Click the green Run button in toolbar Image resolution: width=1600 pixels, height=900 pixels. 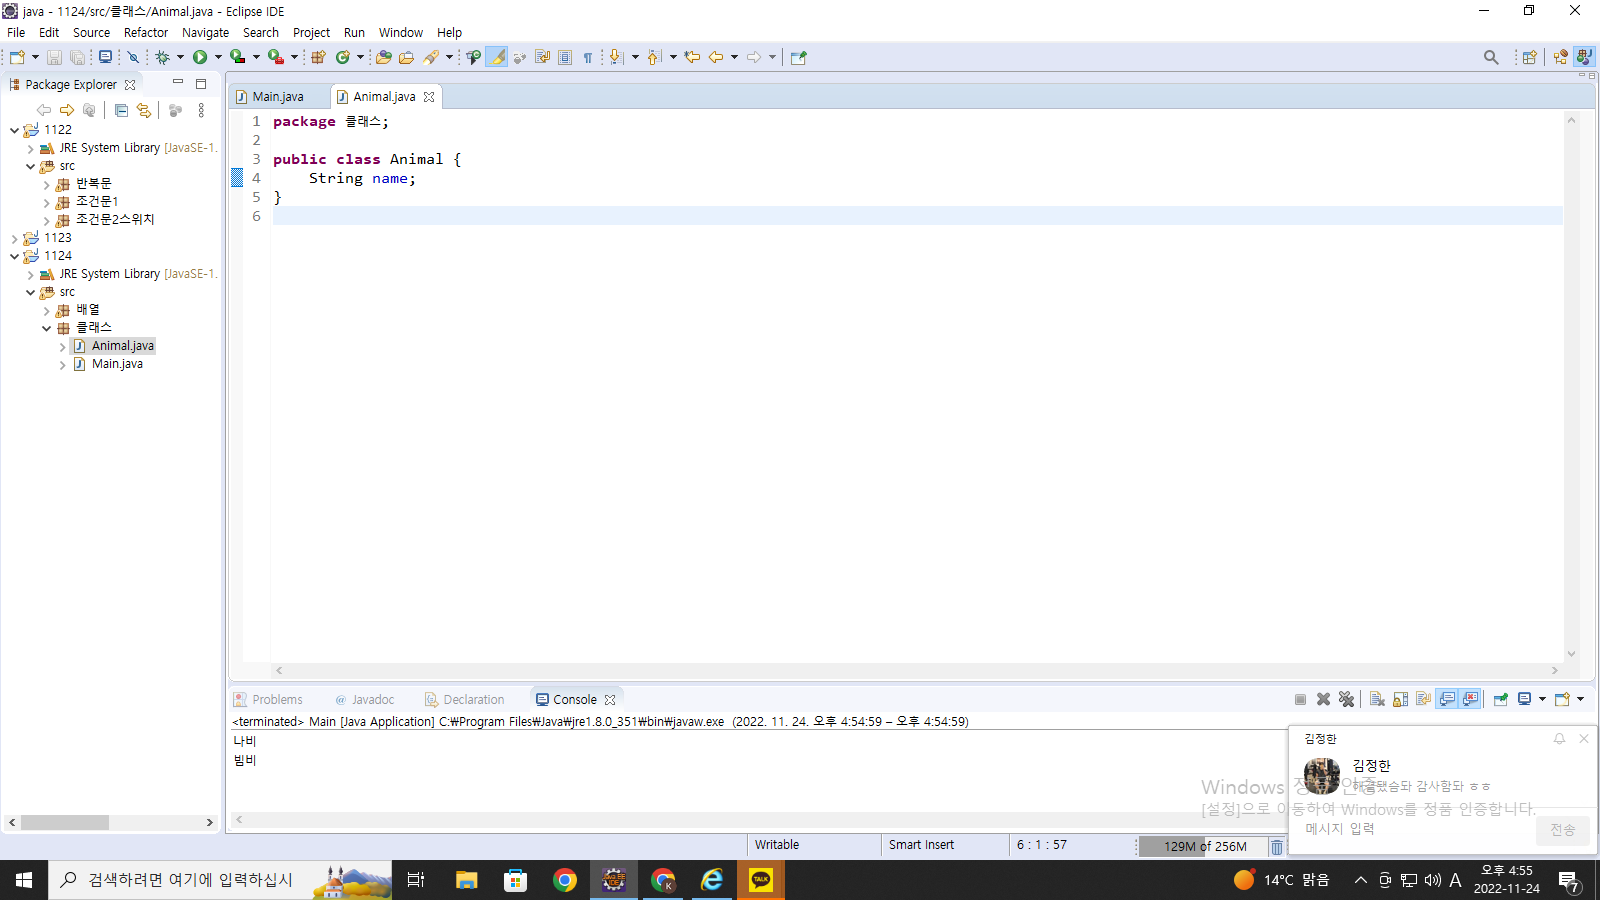[200, 57]
